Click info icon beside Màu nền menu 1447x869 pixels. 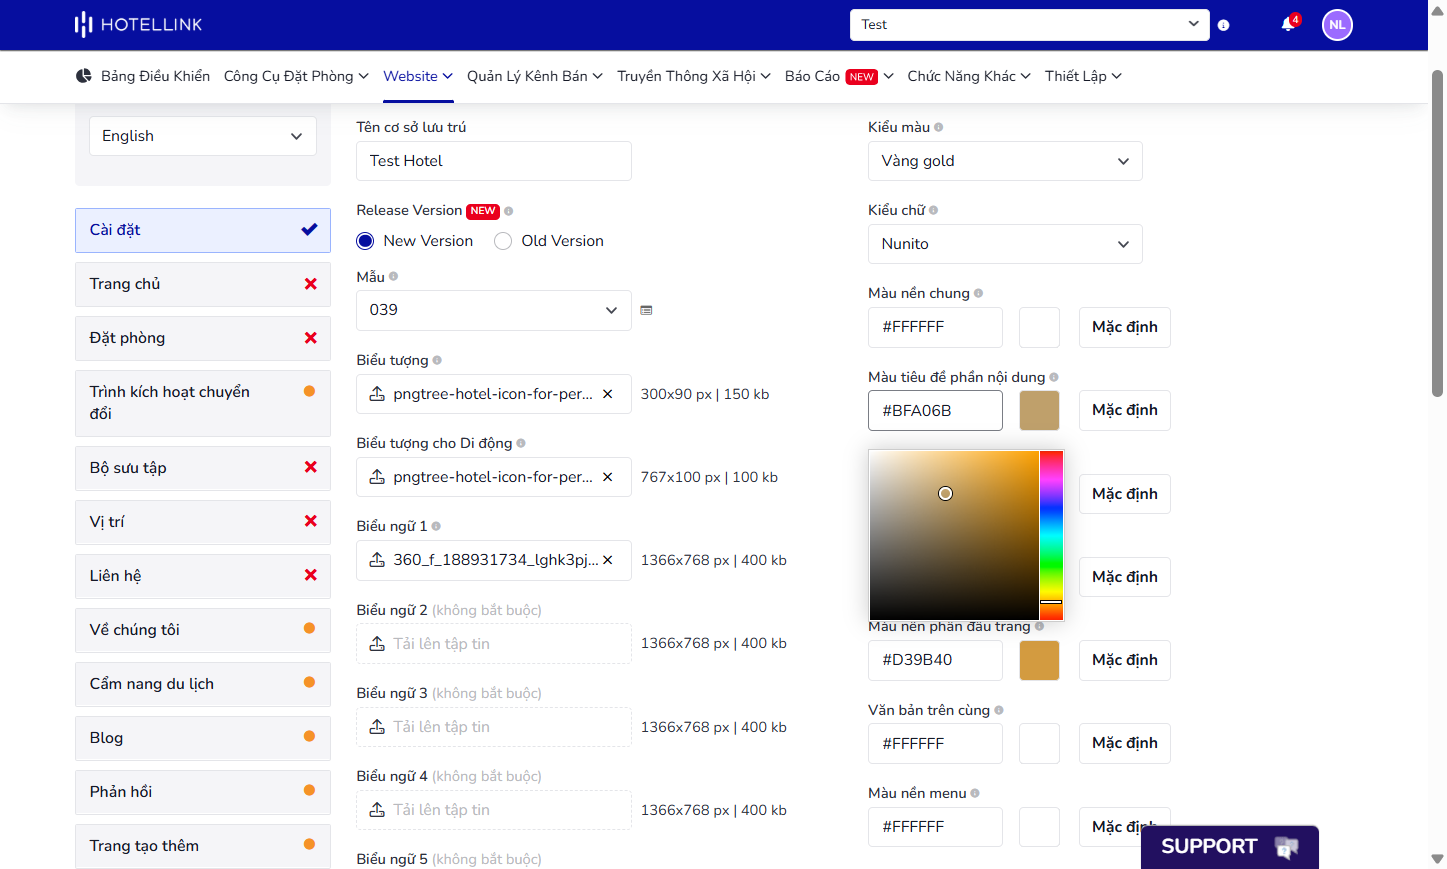(975, 793)
